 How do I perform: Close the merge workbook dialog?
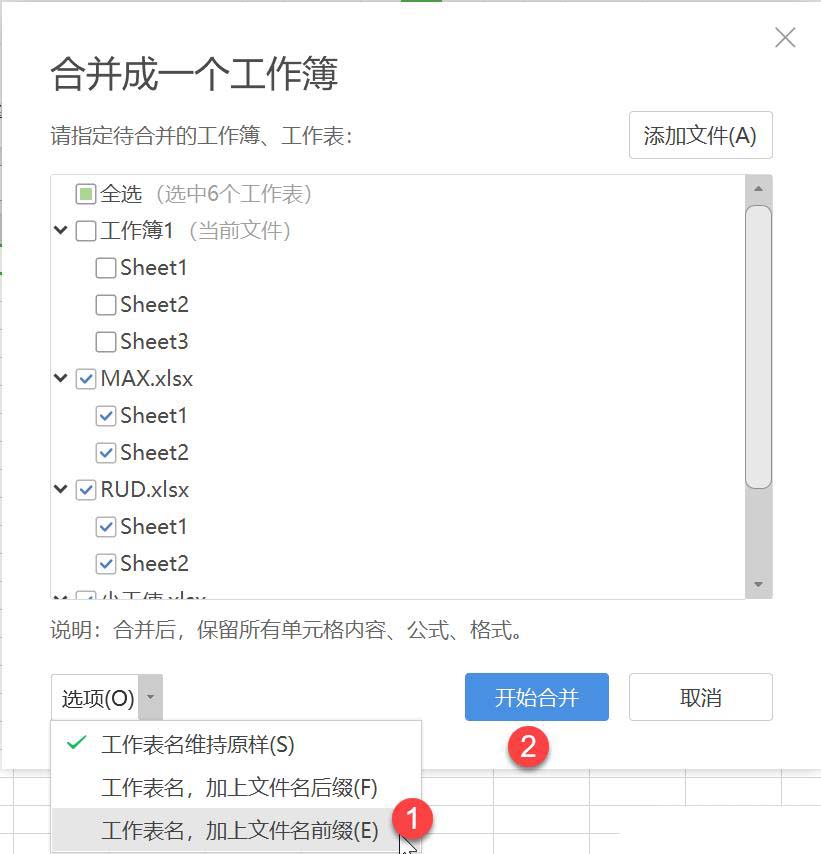tap(785, 38)
